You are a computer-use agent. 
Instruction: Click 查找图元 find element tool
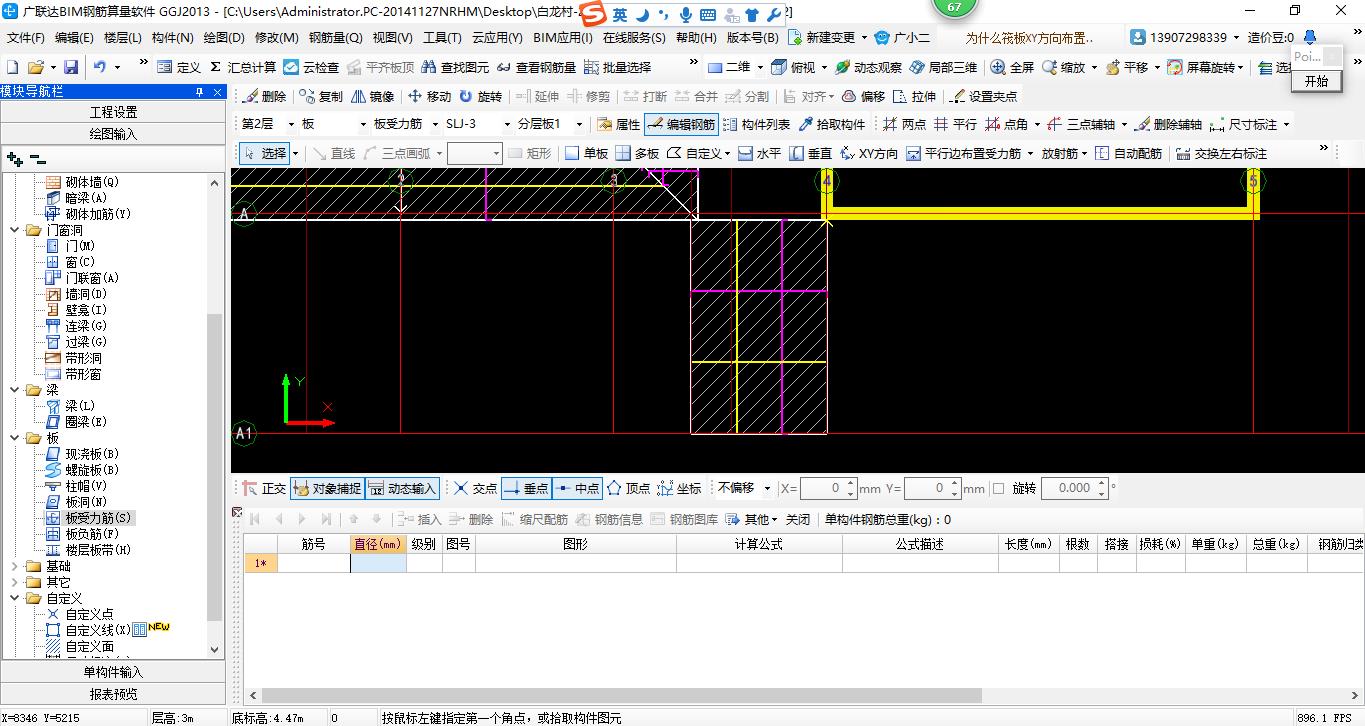tap(455, 67)
